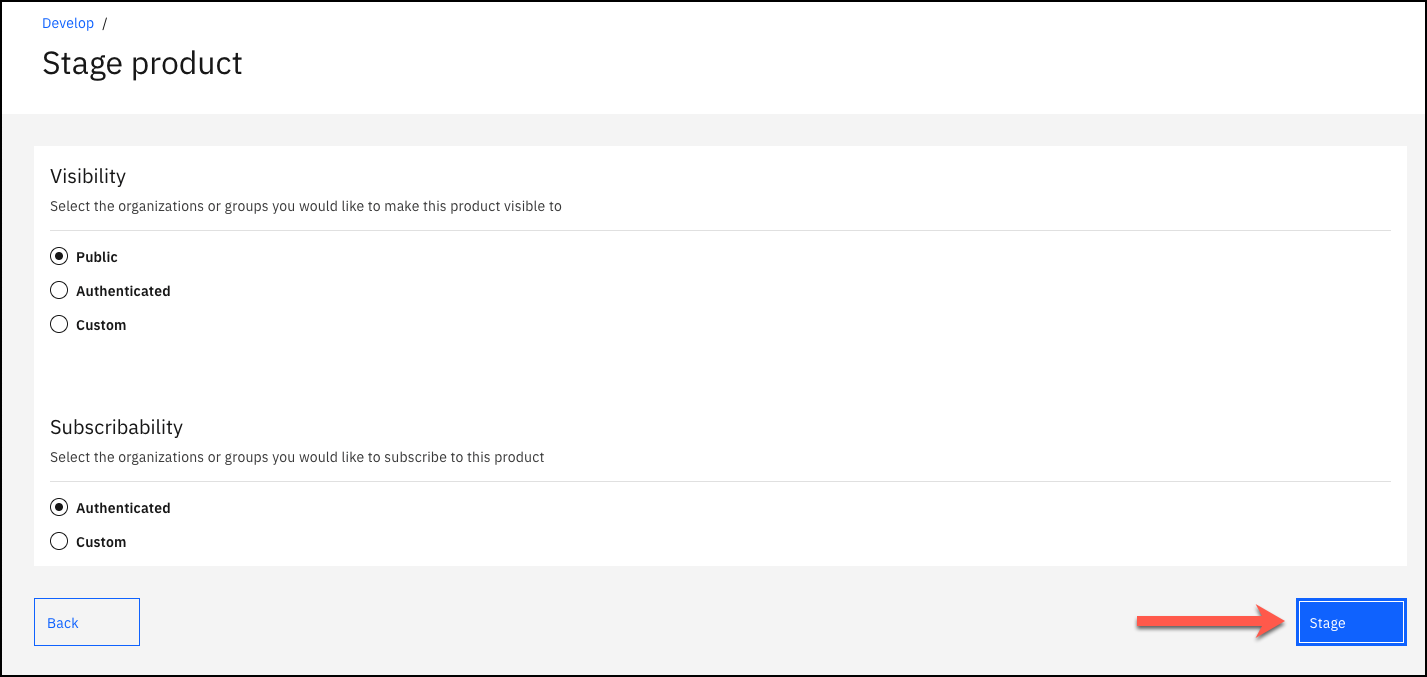Choose Custom radio under Subscribability
Viewport: 1427px width, 677px height.
[x=59, y=542]
